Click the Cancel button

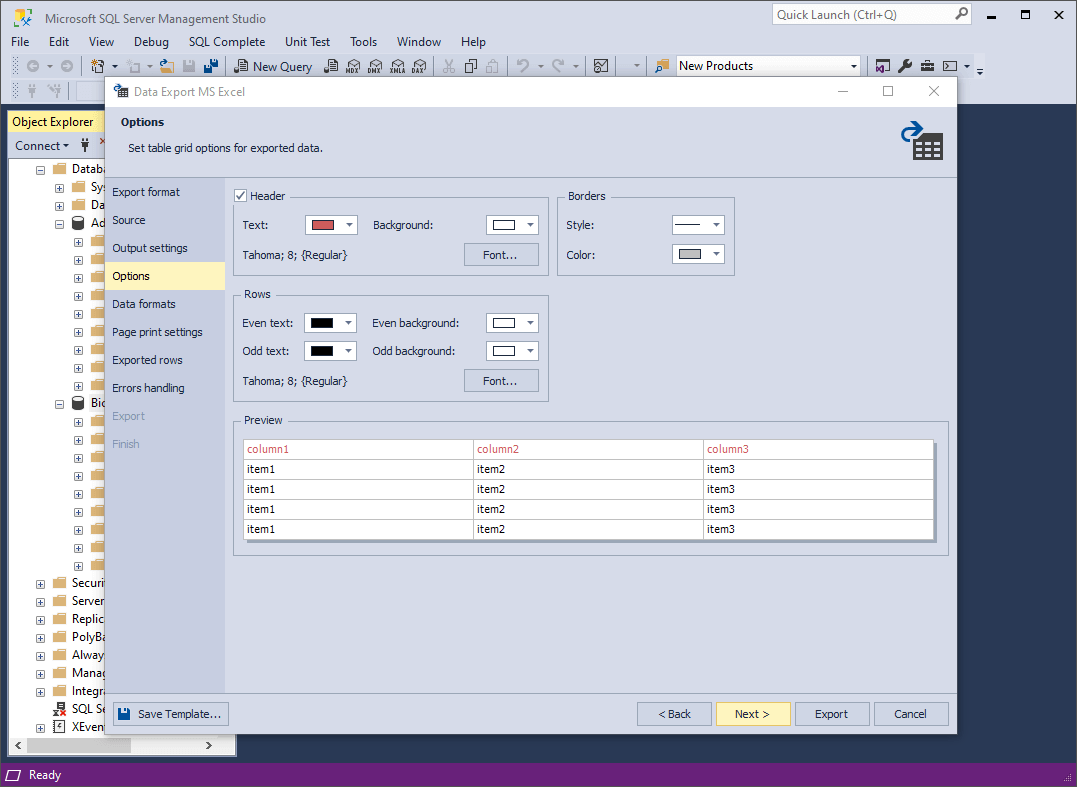[911, 714]
